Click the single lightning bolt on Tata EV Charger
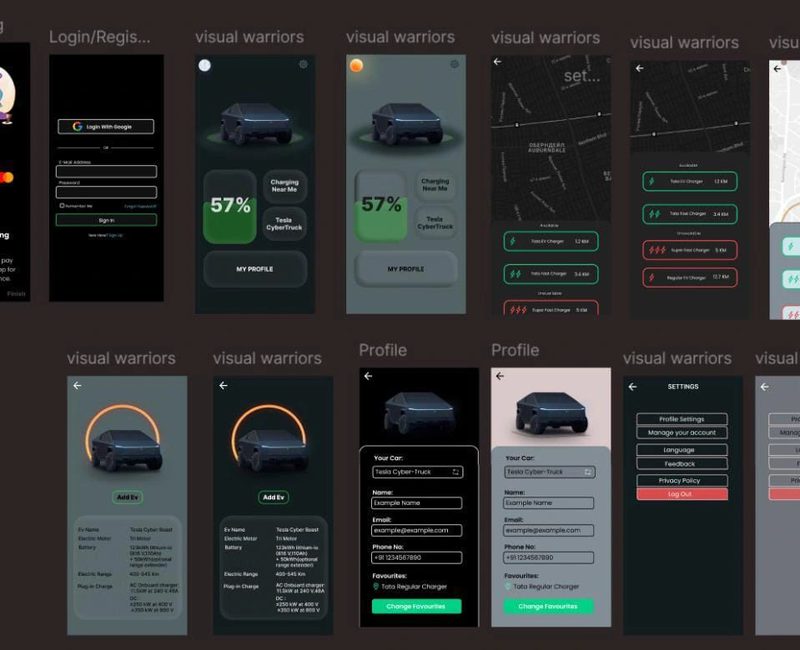This screenshot has width=800, height=650. pos(512,240)
